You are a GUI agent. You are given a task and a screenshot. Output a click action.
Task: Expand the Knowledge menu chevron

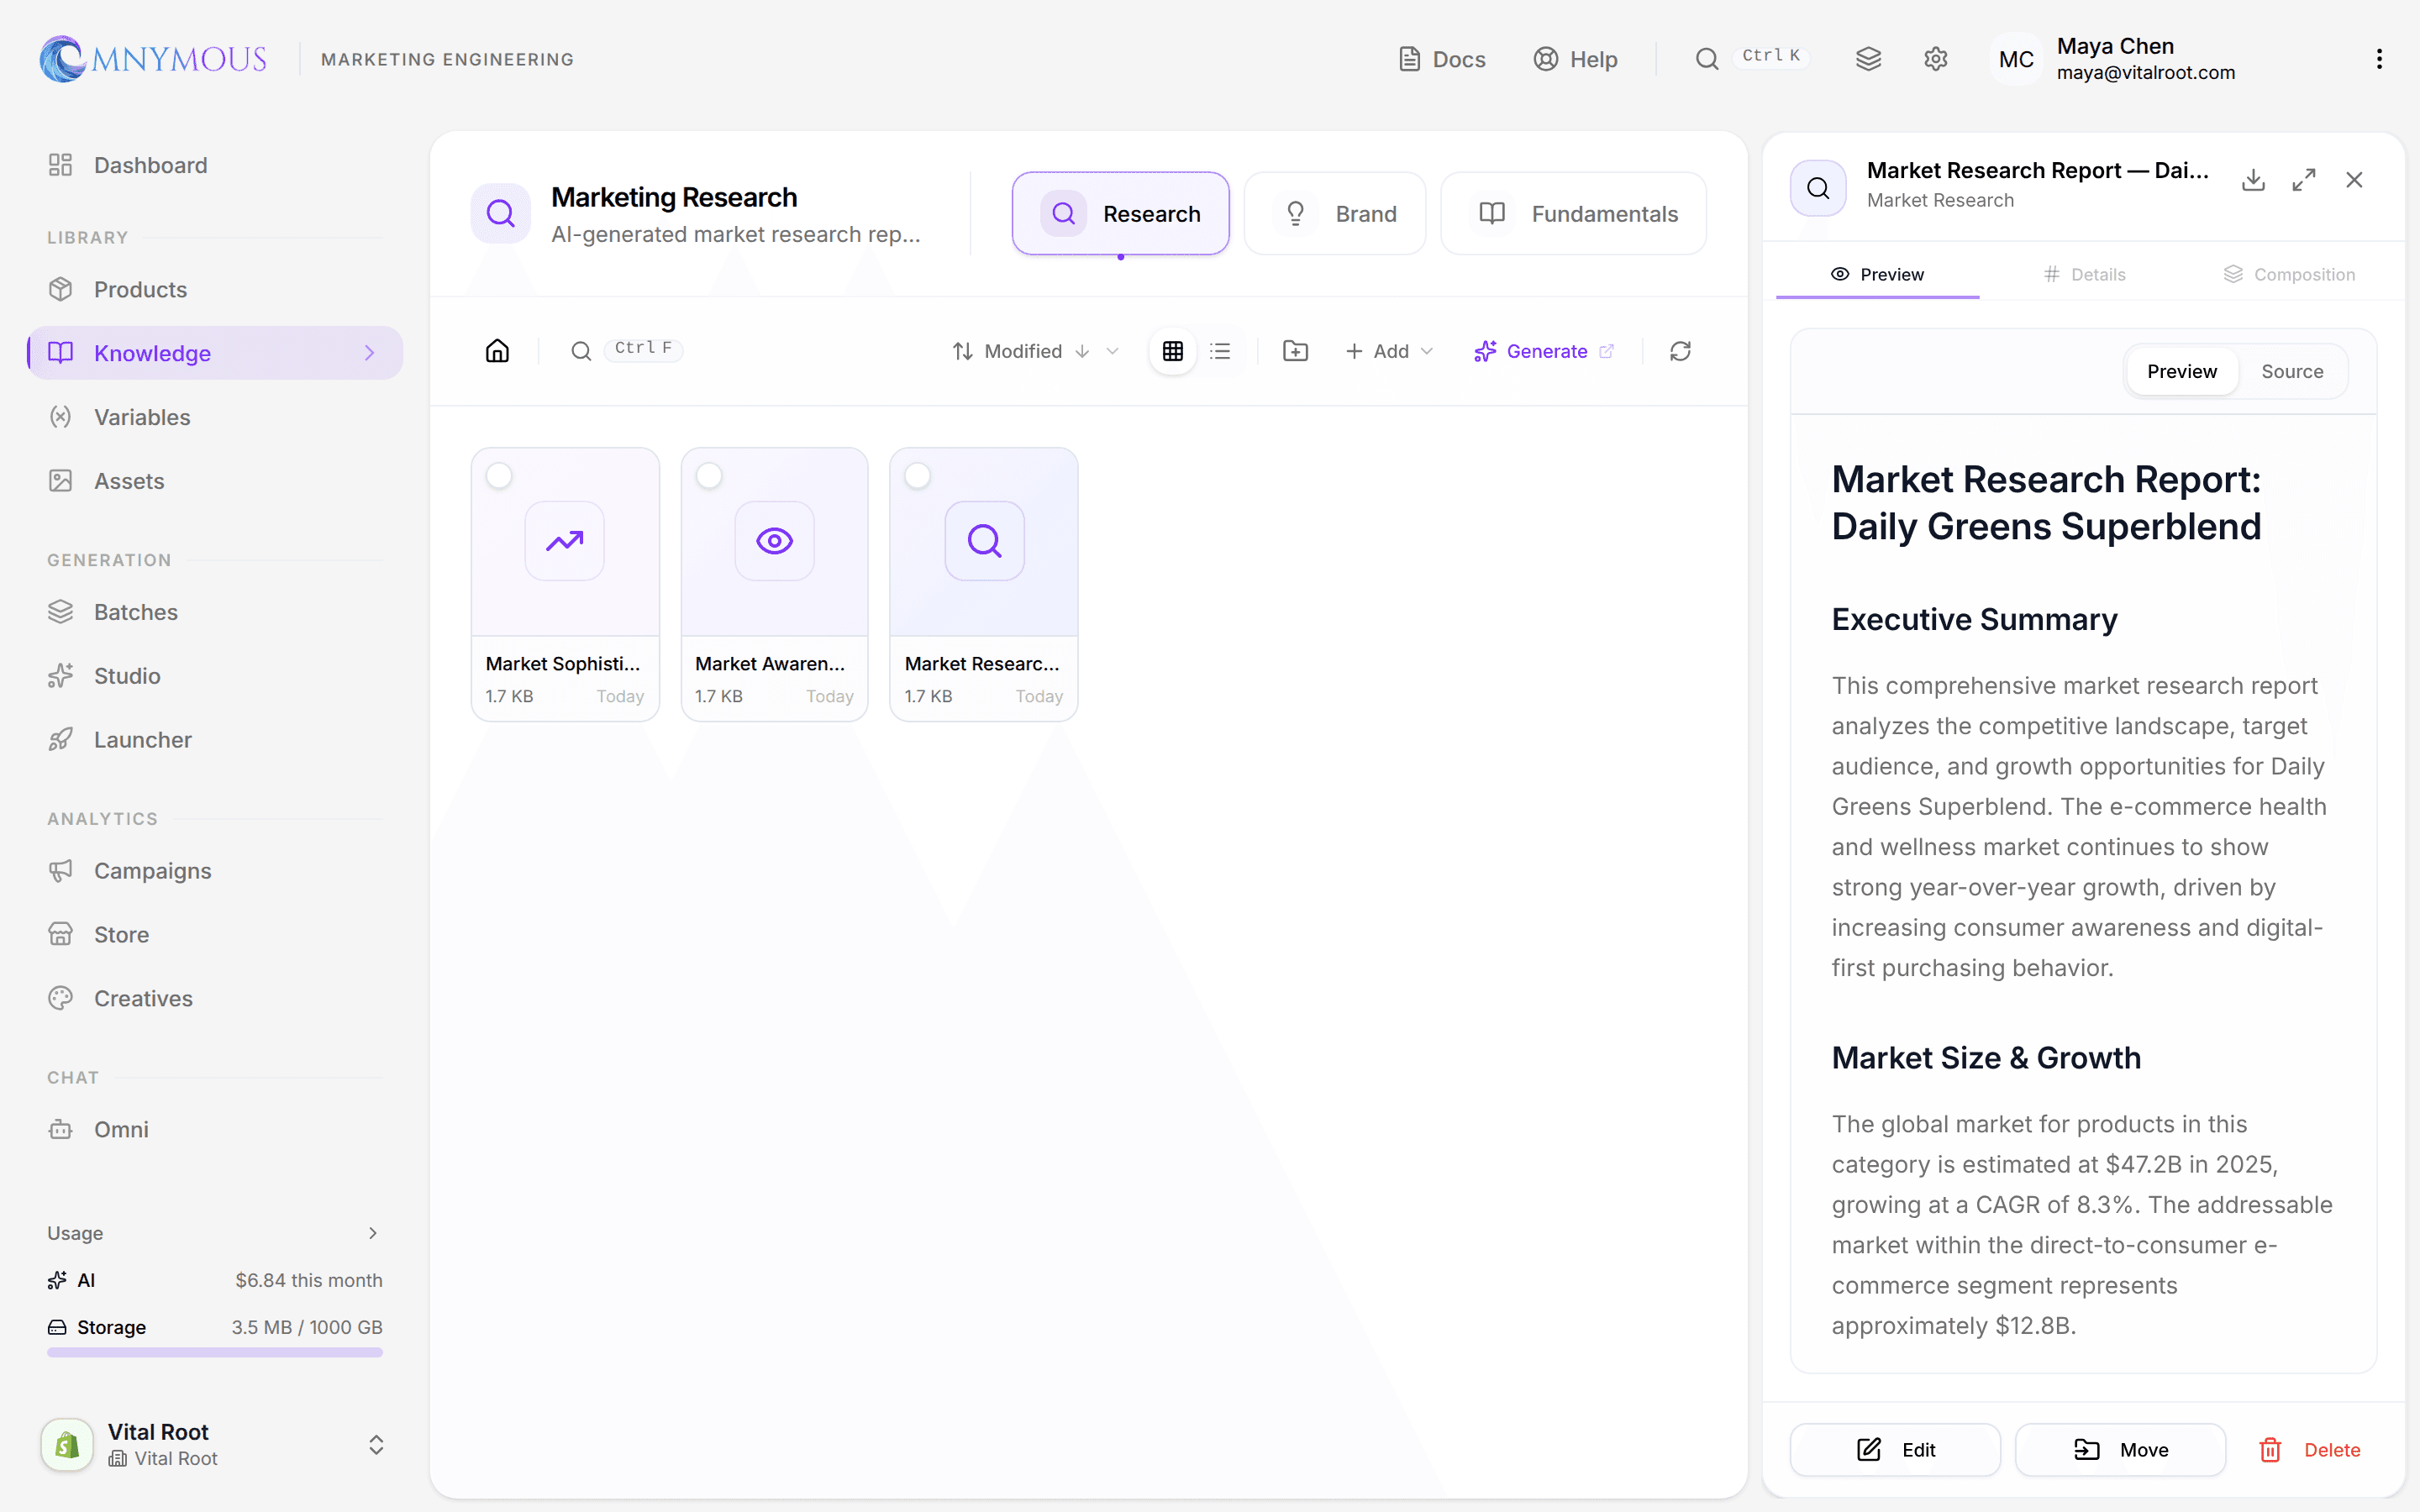(369, 353)
